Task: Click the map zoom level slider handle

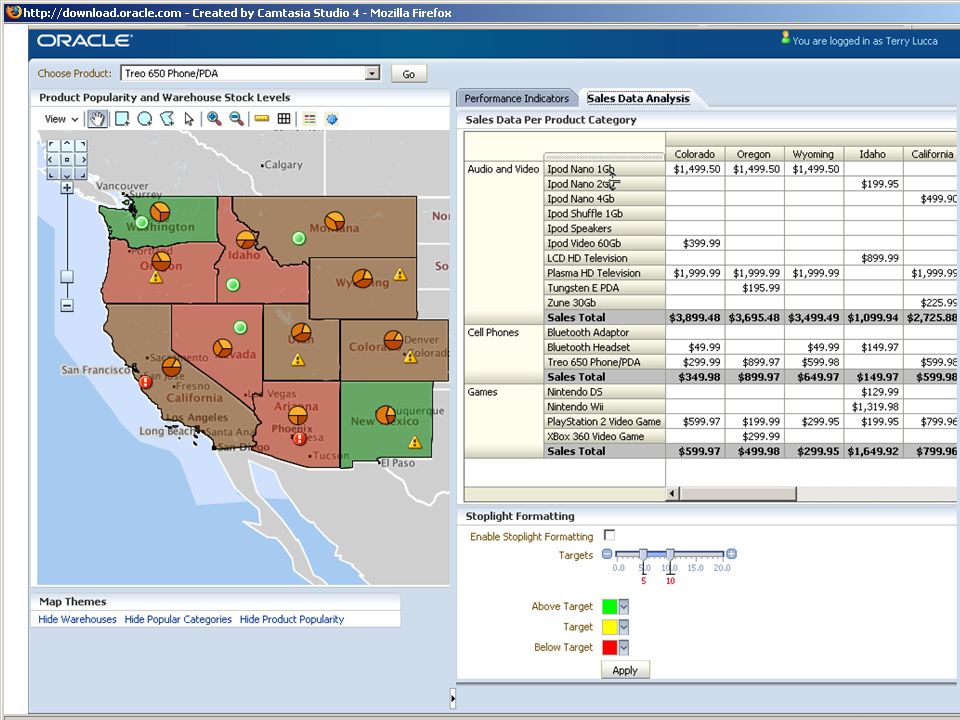Action: pyautogui.click(x=67, y=276)
